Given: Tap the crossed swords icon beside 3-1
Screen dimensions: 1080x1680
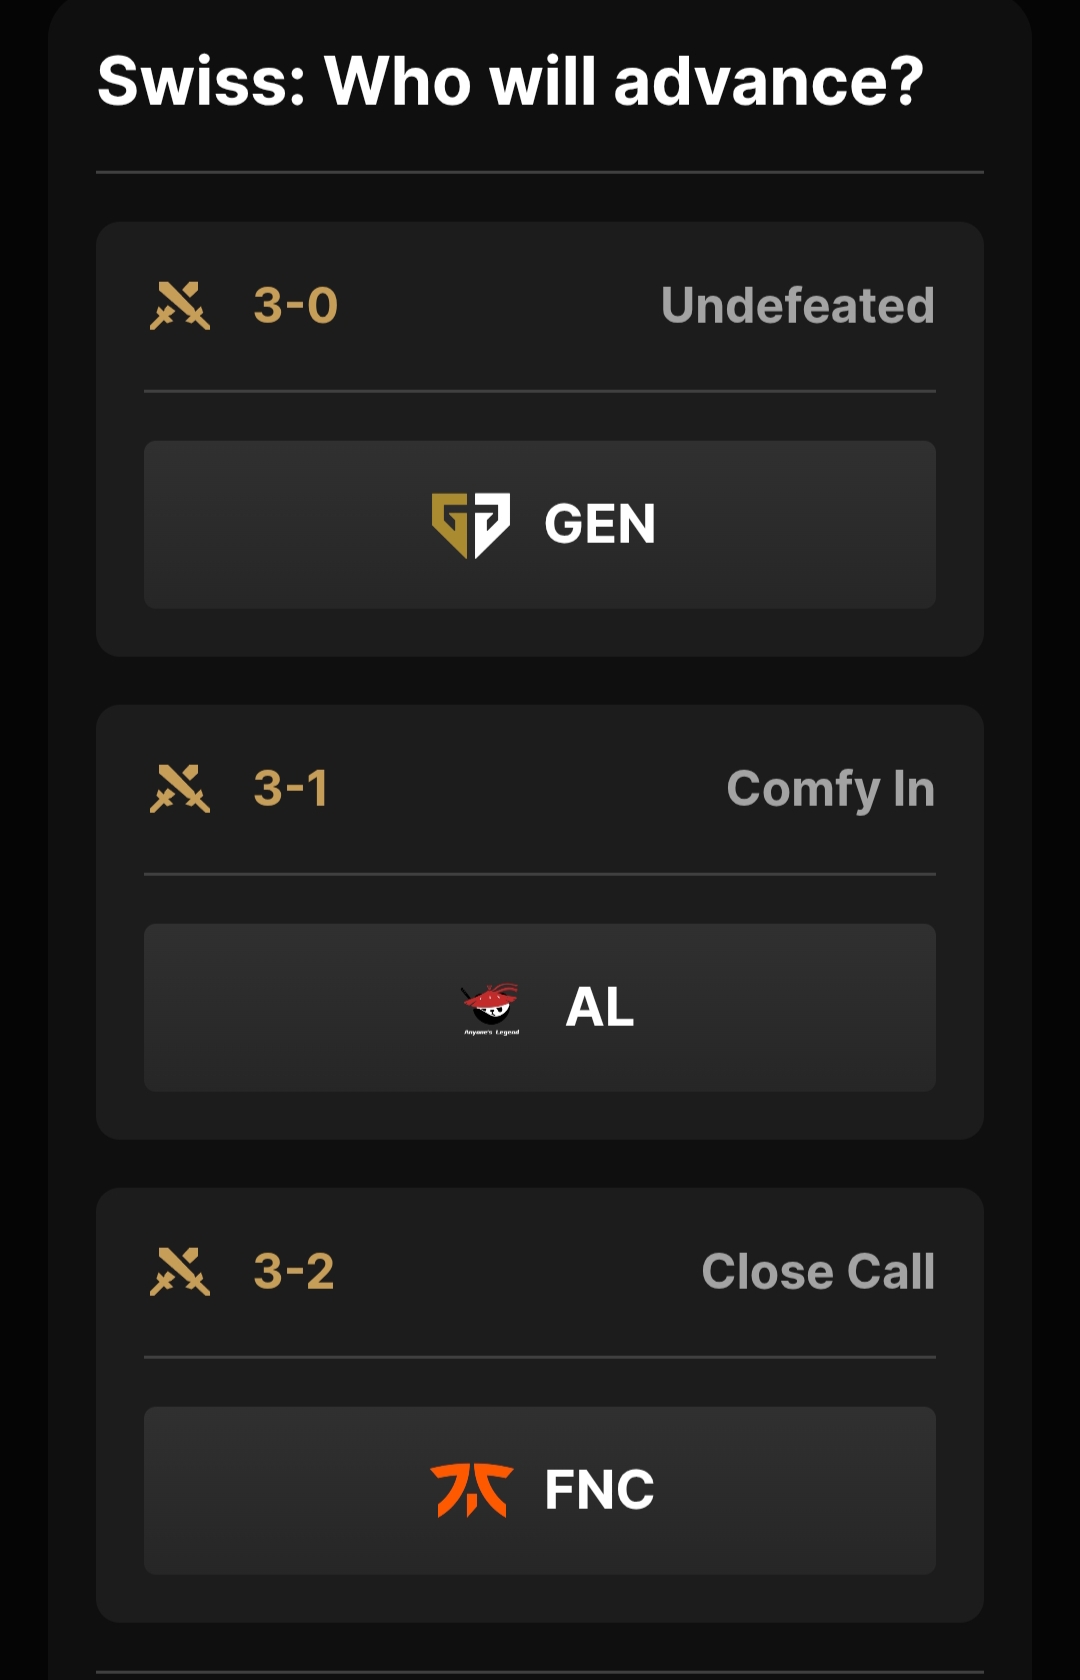Looking at the screenshot, I should click(x=180, y=789).
